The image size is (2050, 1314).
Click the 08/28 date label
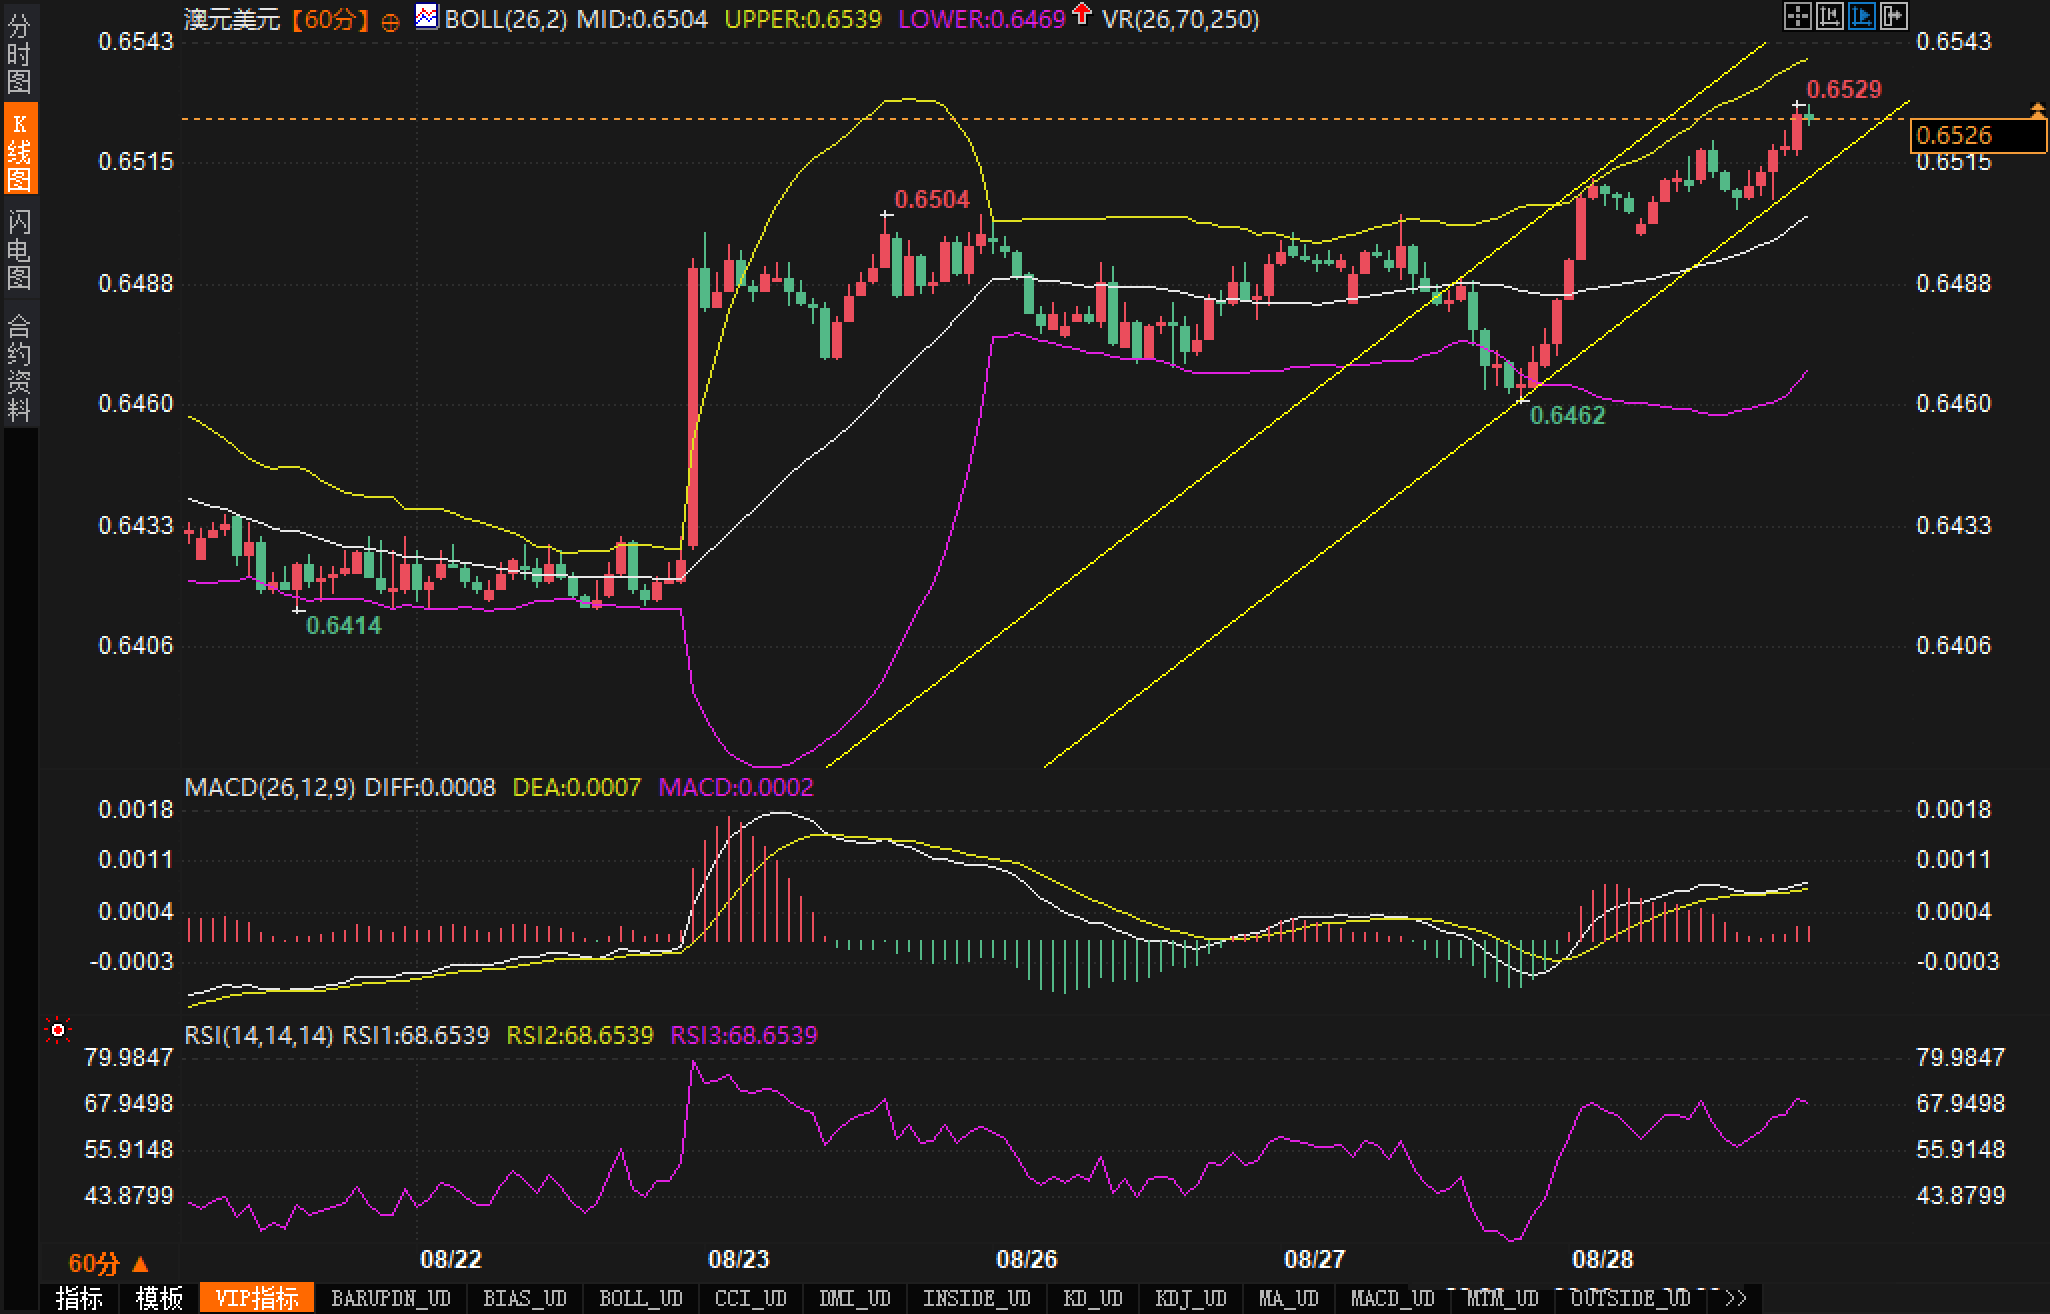(1603, 1259)
